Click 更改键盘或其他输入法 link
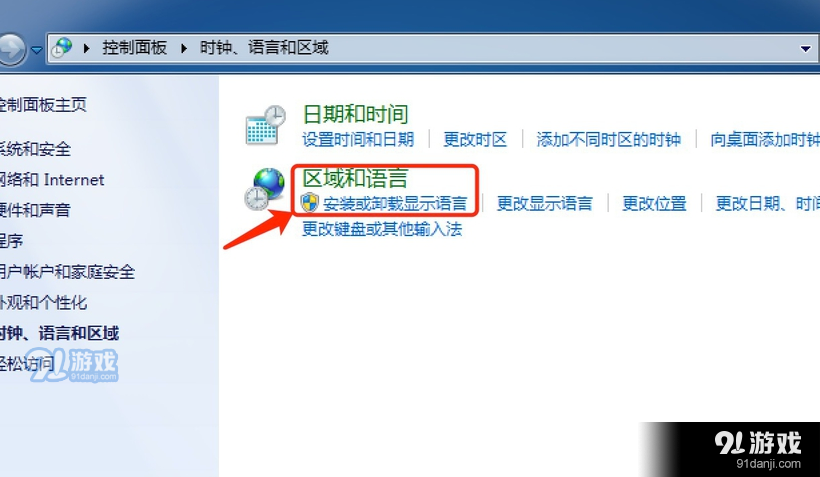This screenshot has height=477, width=820. point(382,229)
